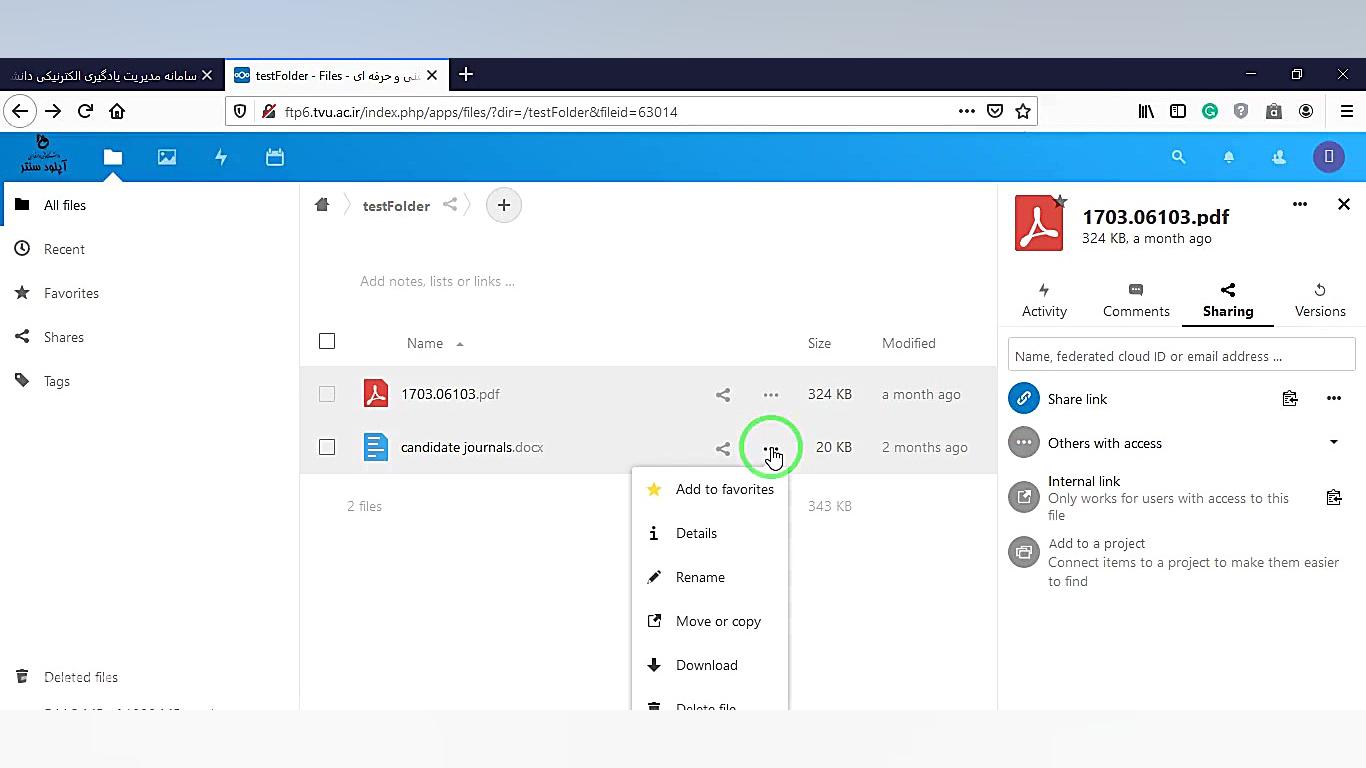Image resolution: width=1366 pixels, height=768 pixels.
Task: Choose Rename from the context menu
Action: (700, 577)
